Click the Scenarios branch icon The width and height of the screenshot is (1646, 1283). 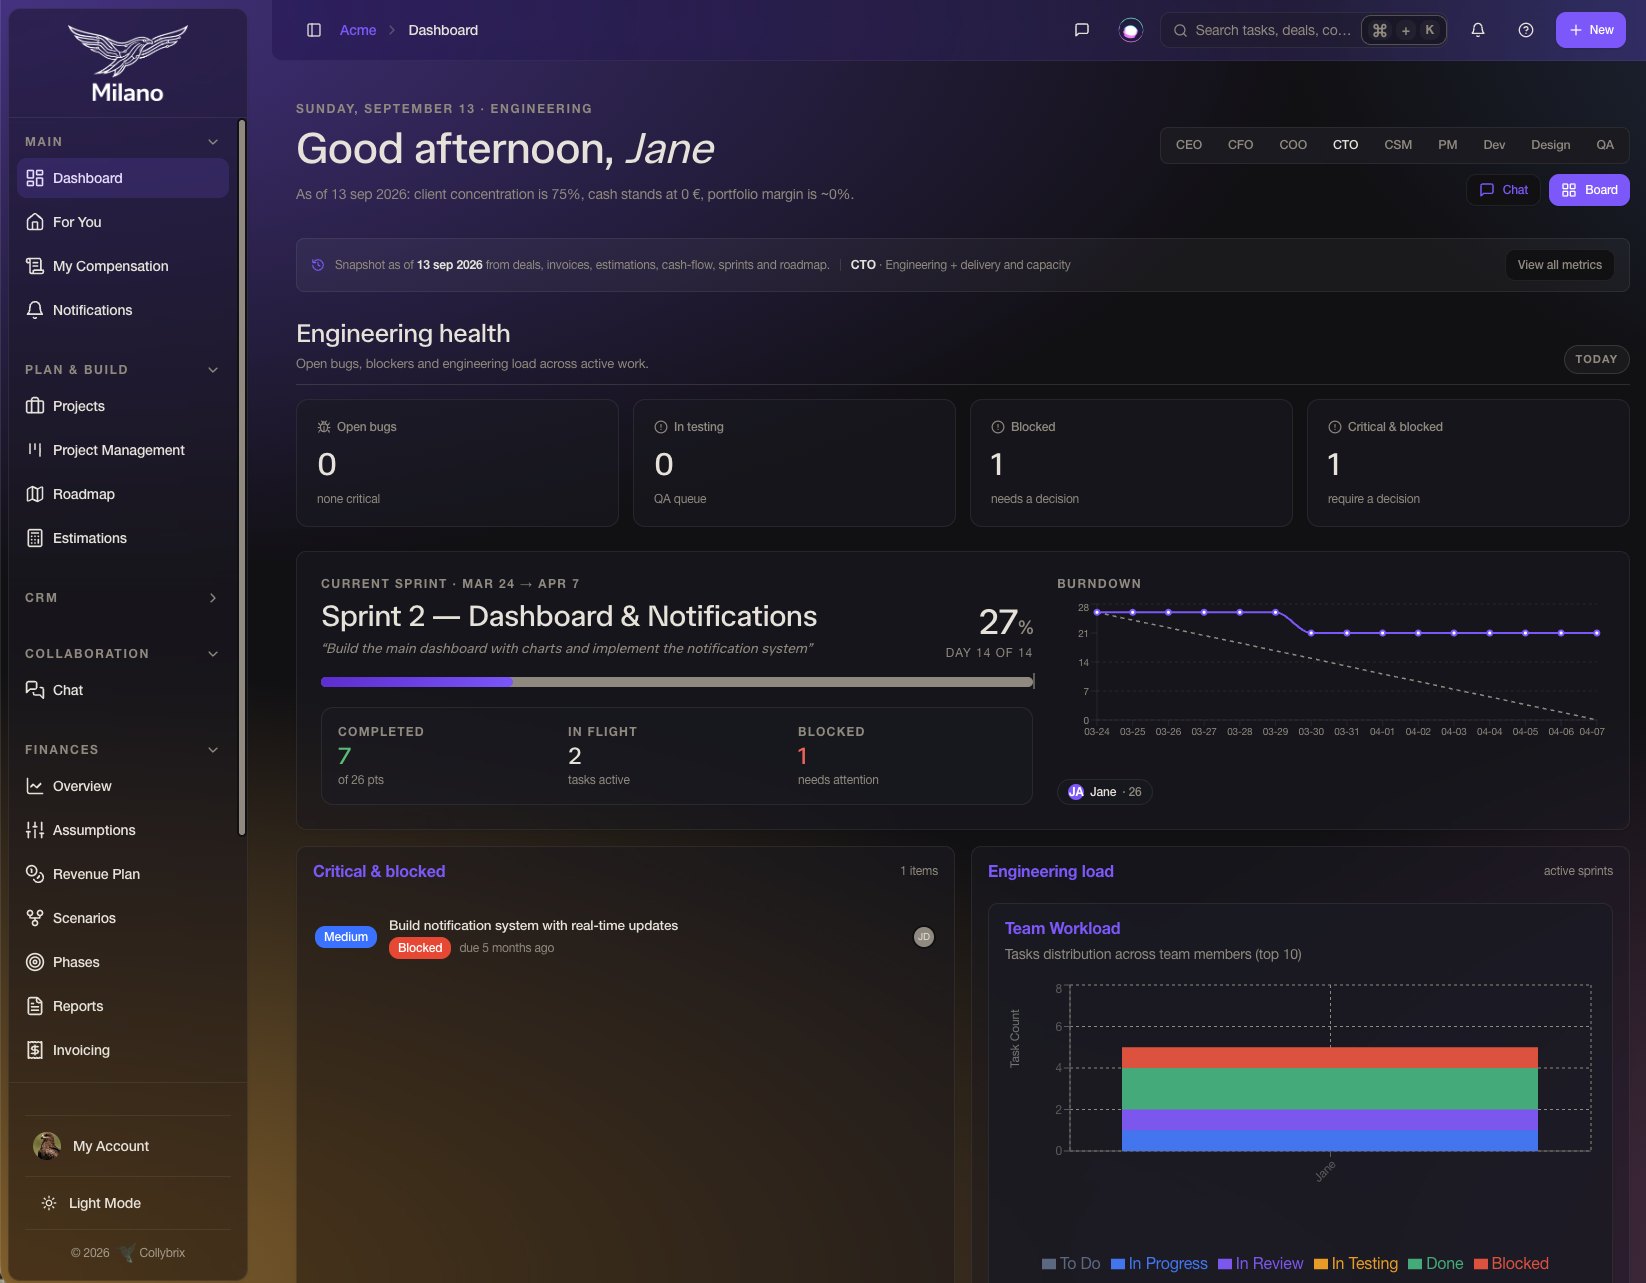pos(35,918)
